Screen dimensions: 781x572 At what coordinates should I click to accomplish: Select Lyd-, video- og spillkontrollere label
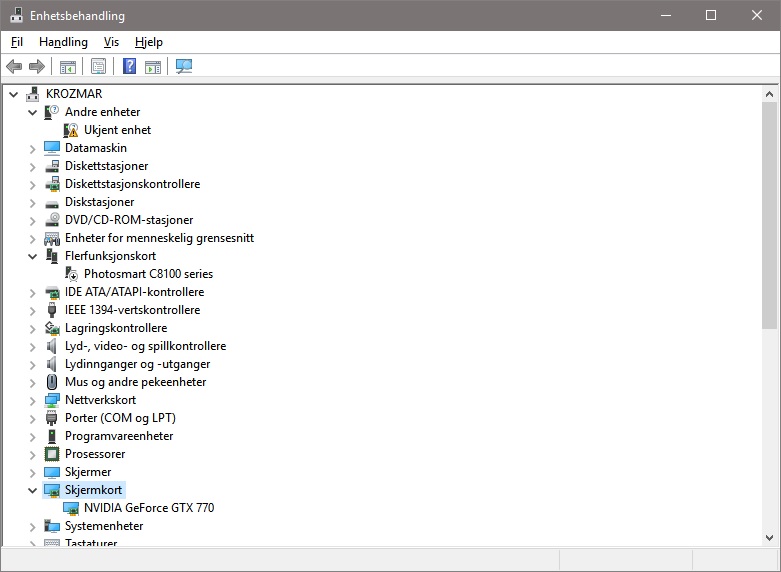click(x=145, y=346)
